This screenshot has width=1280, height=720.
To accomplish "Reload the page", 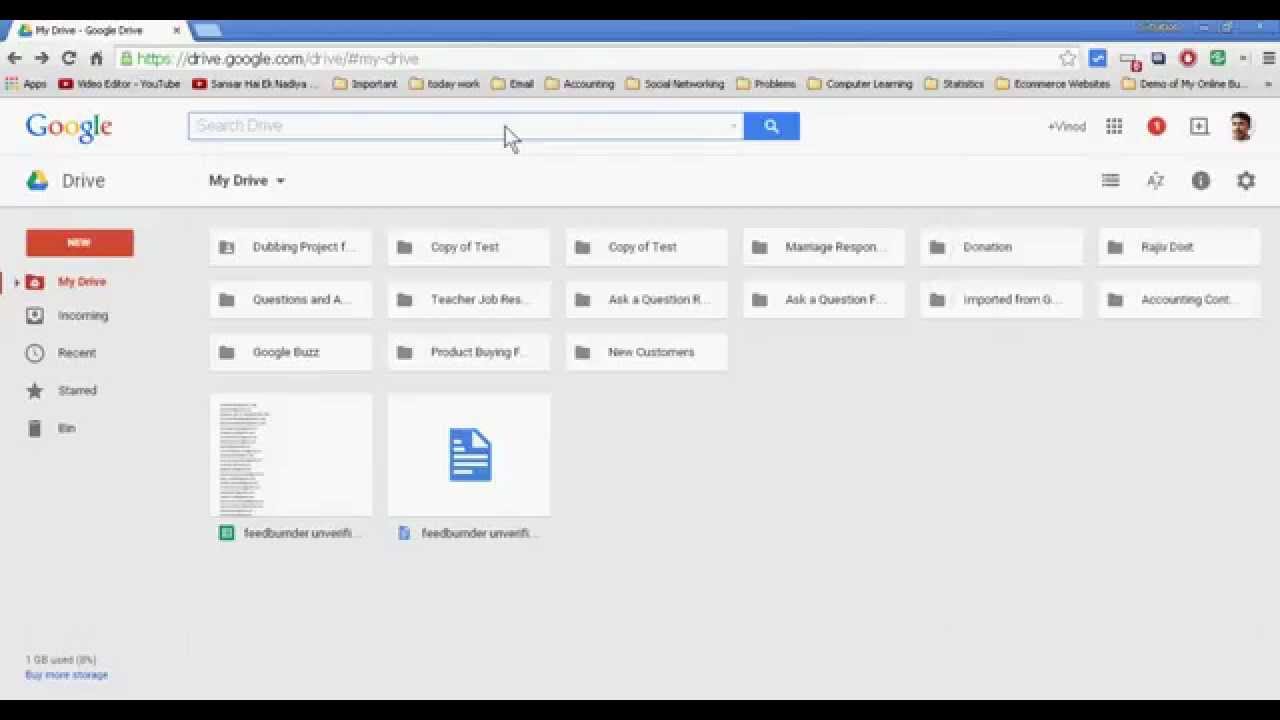I will [x=69, y=58].
